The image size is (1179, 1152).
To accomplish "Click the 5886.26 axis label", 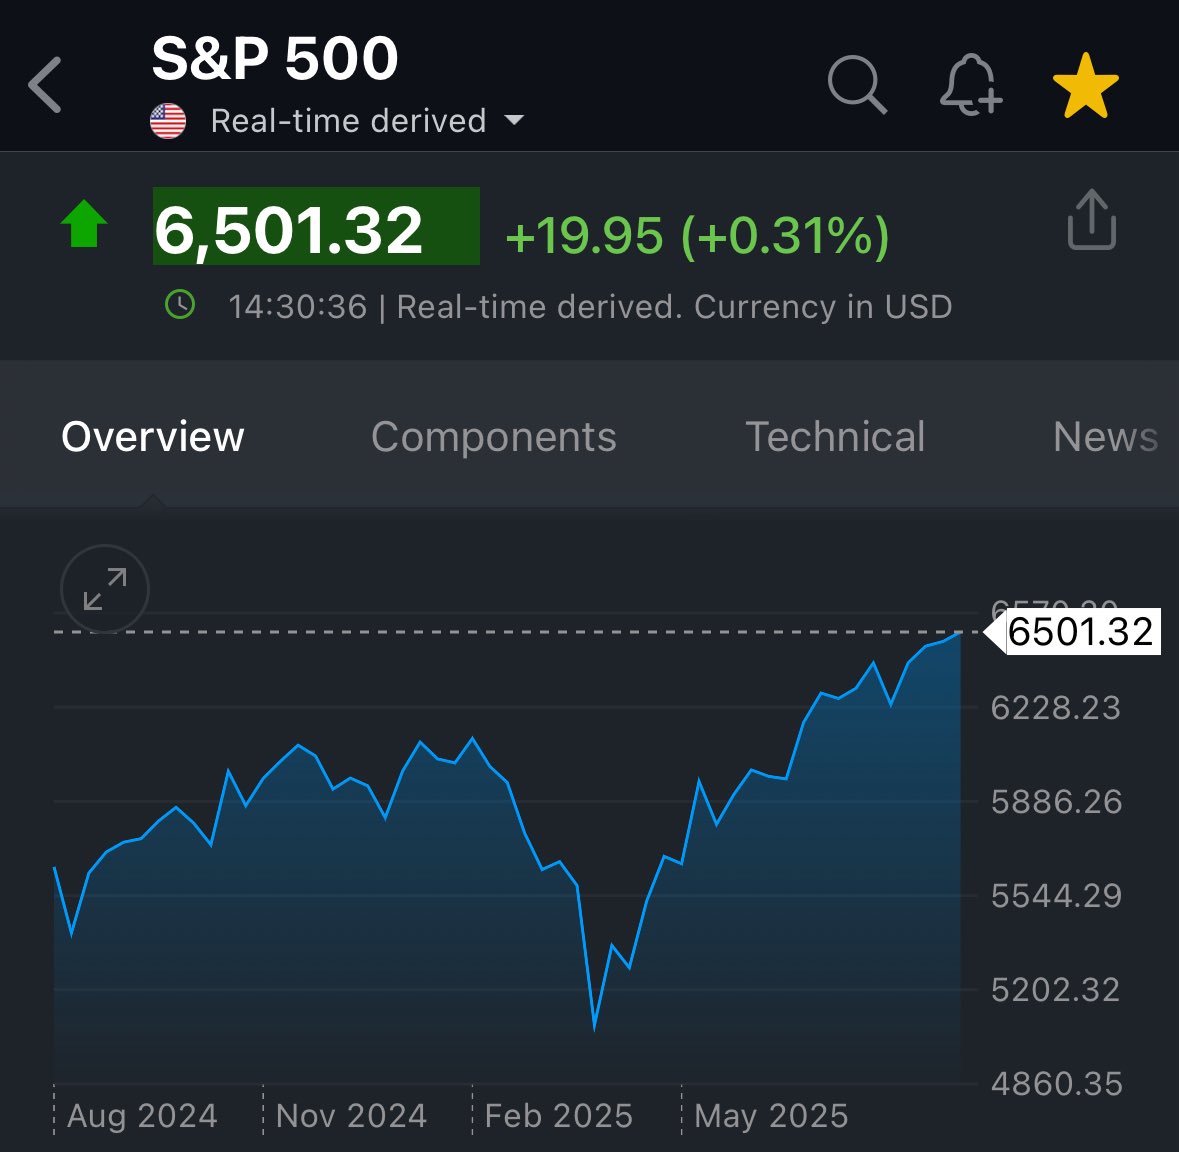I will pos(1056,802).
